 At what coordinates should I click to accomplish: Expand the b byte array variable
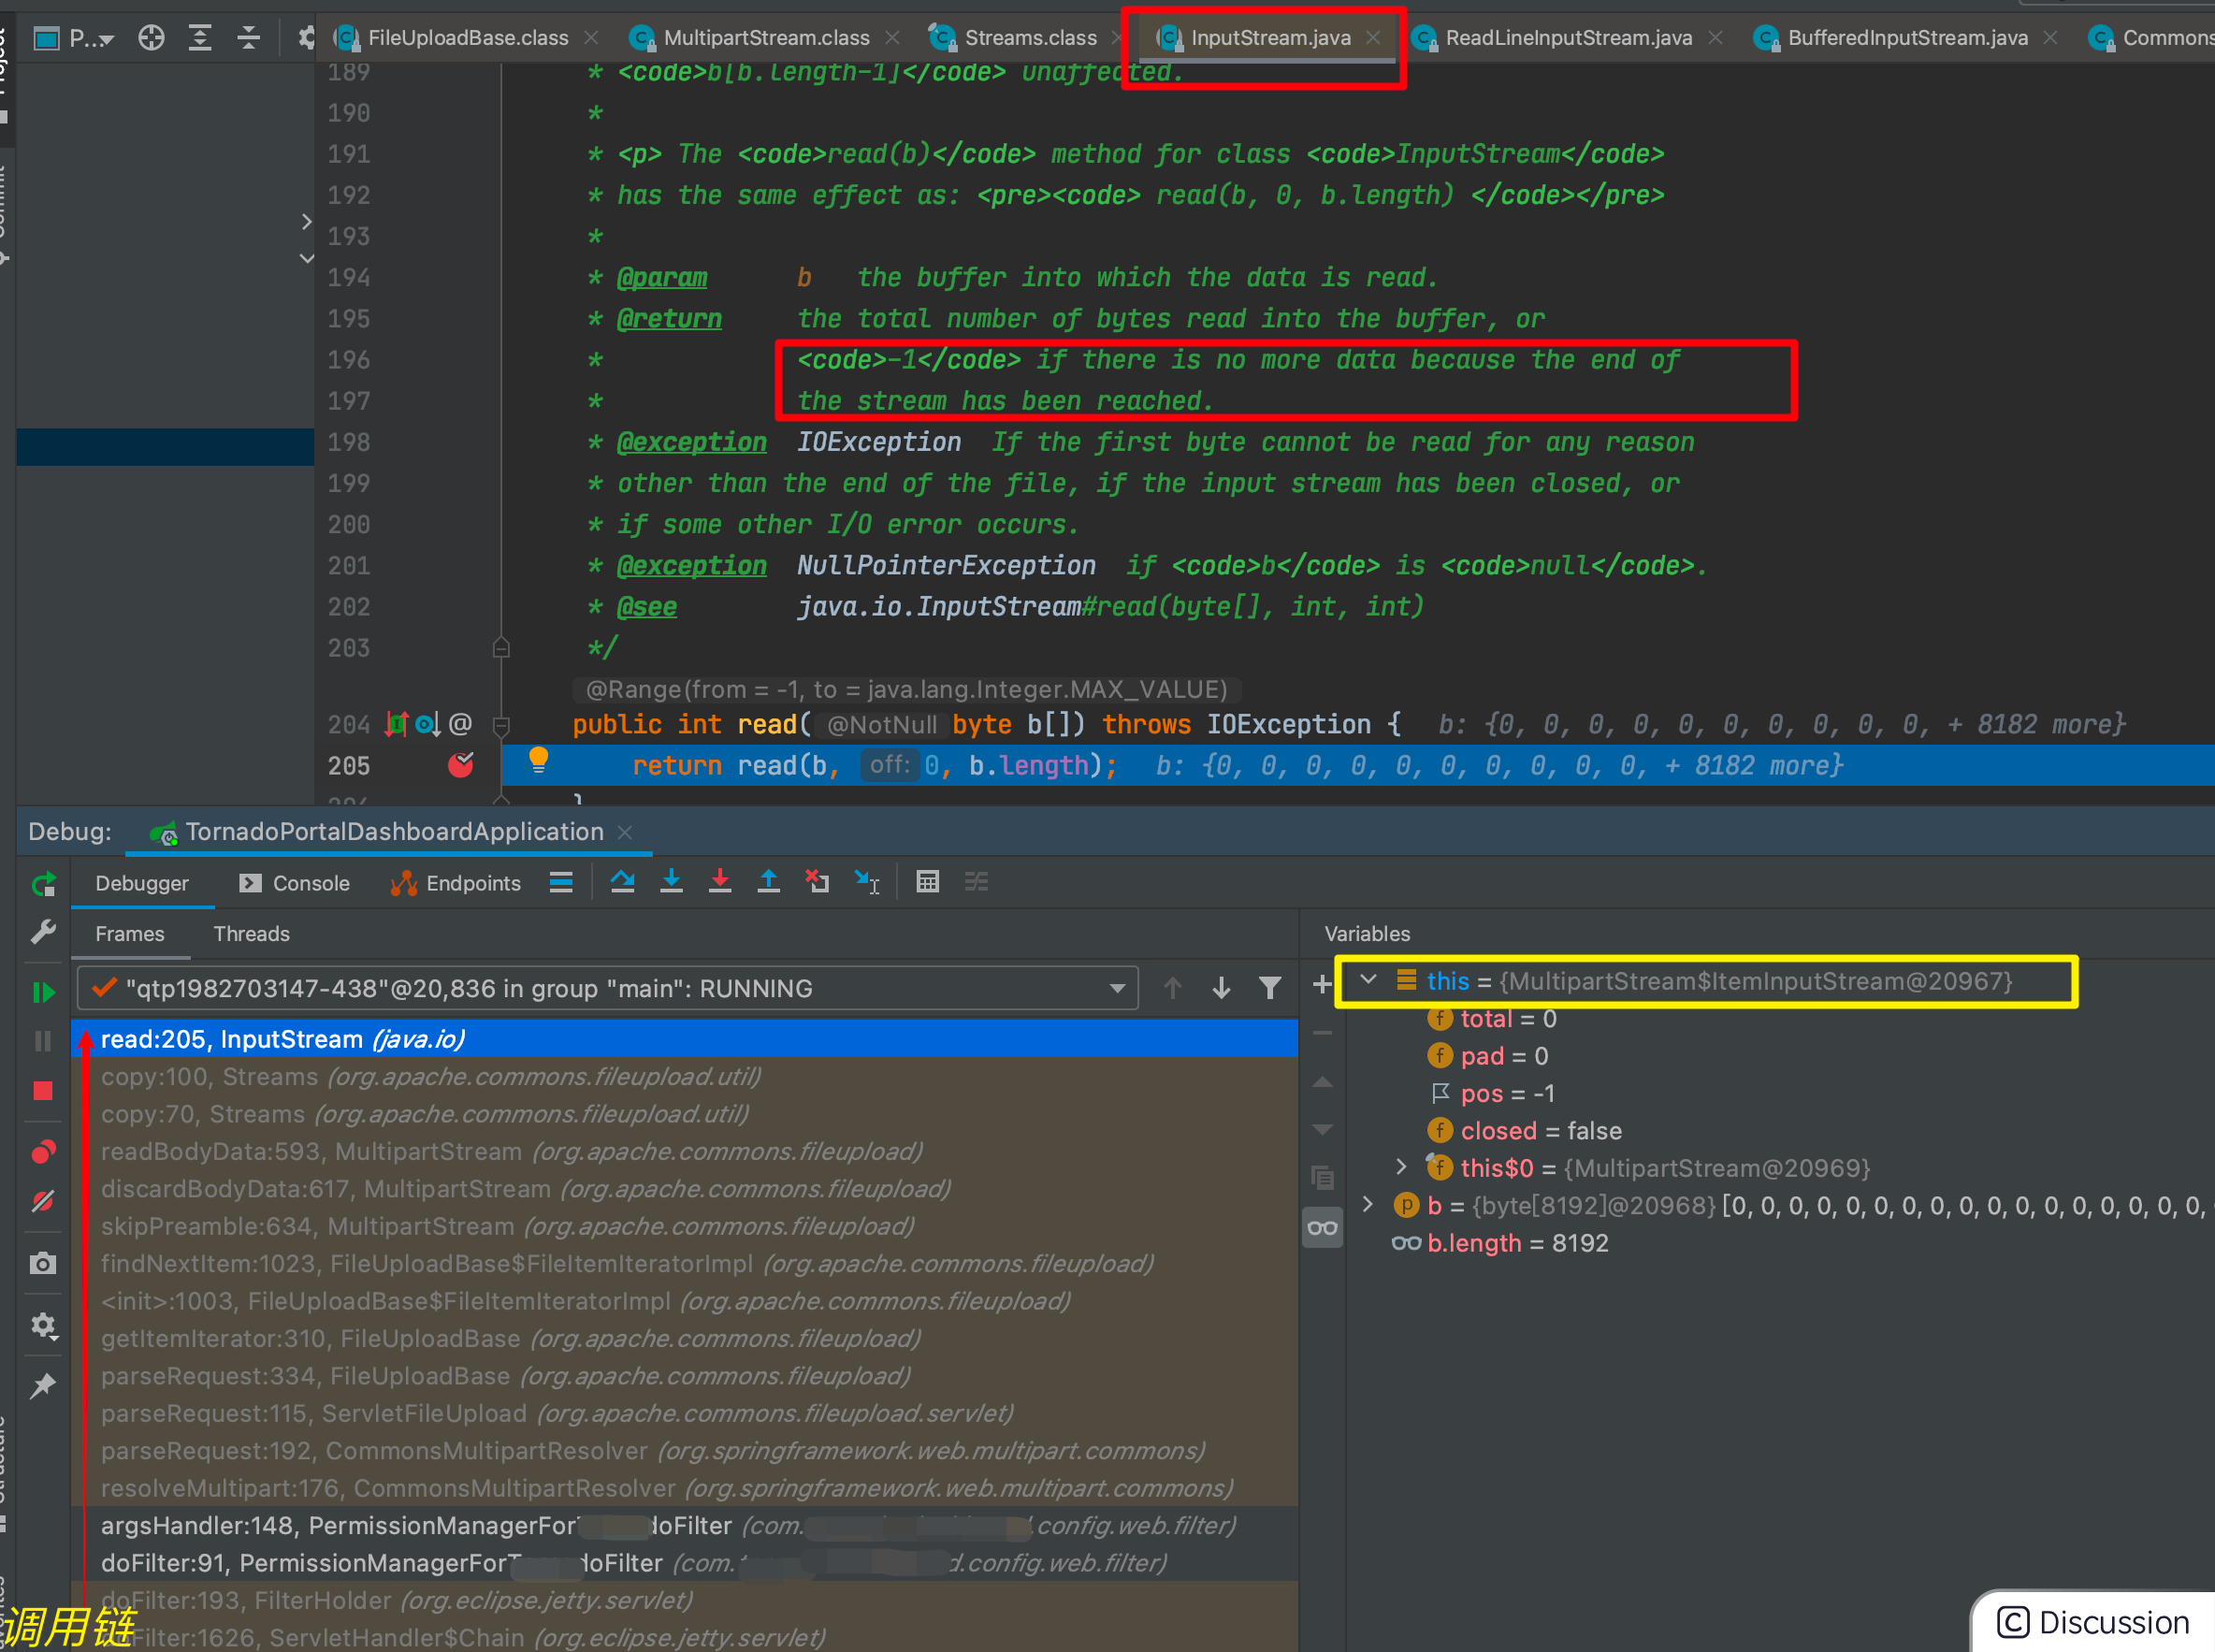(x=1368, y=1204)
